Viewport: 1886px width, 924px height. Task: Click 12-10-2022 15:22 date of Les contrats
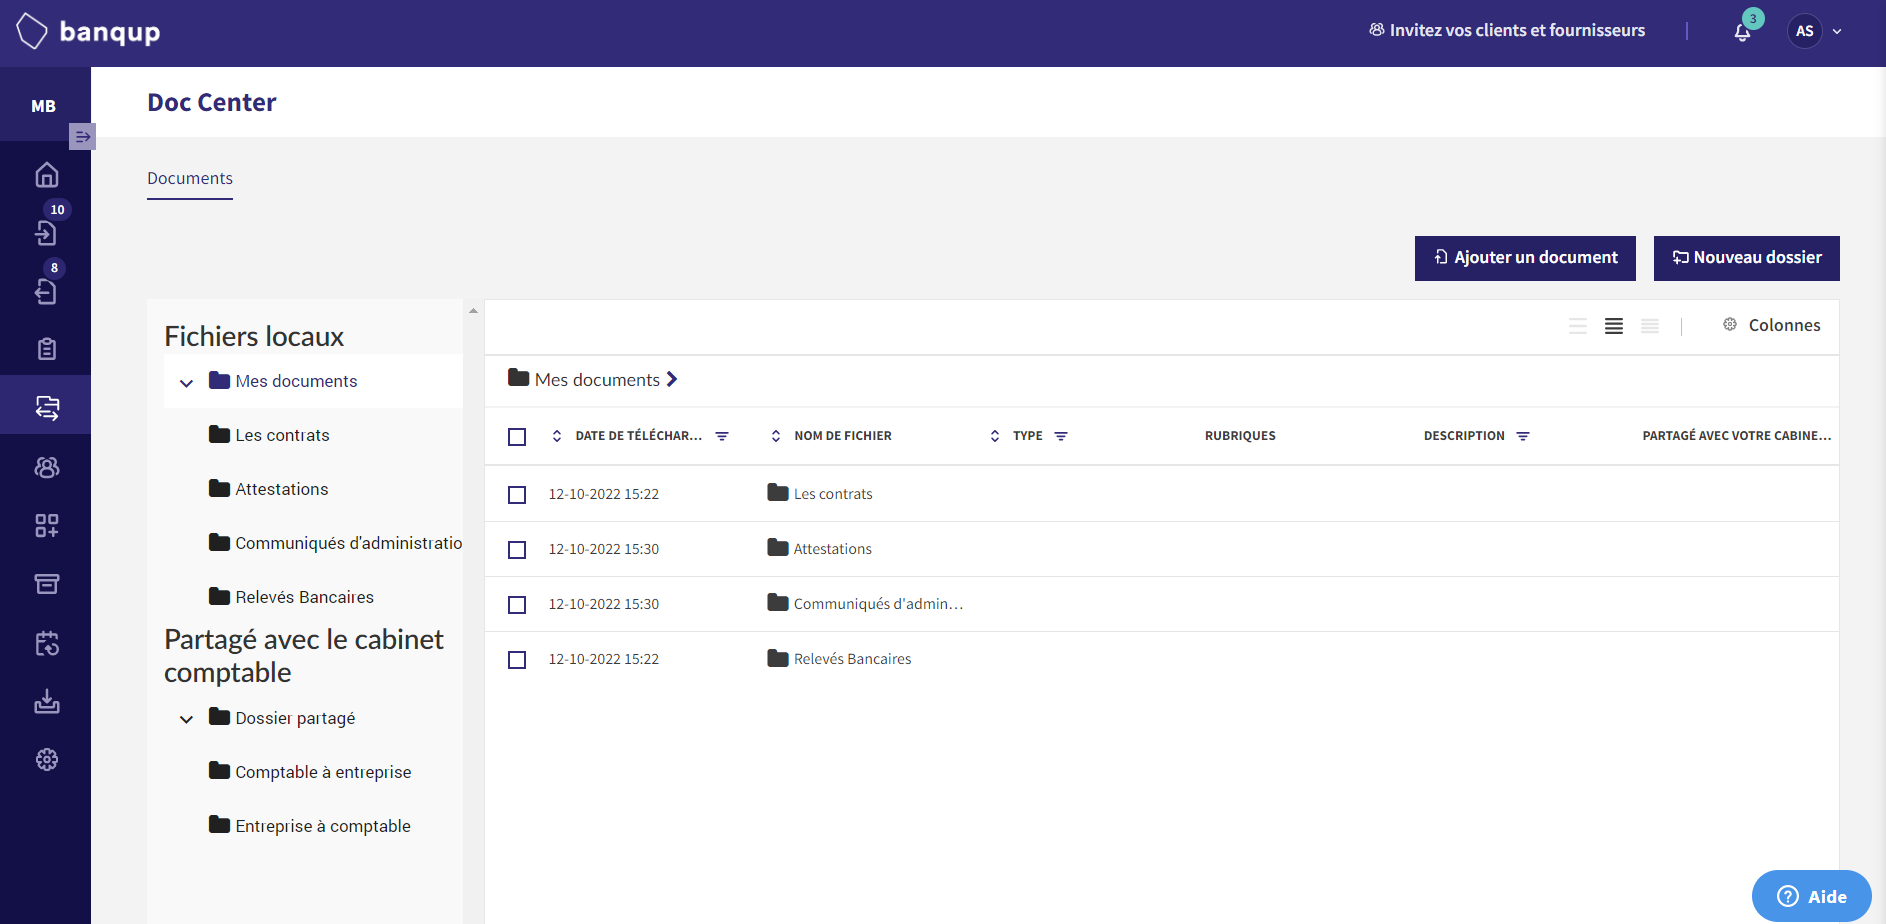click(x=604, y=494)
